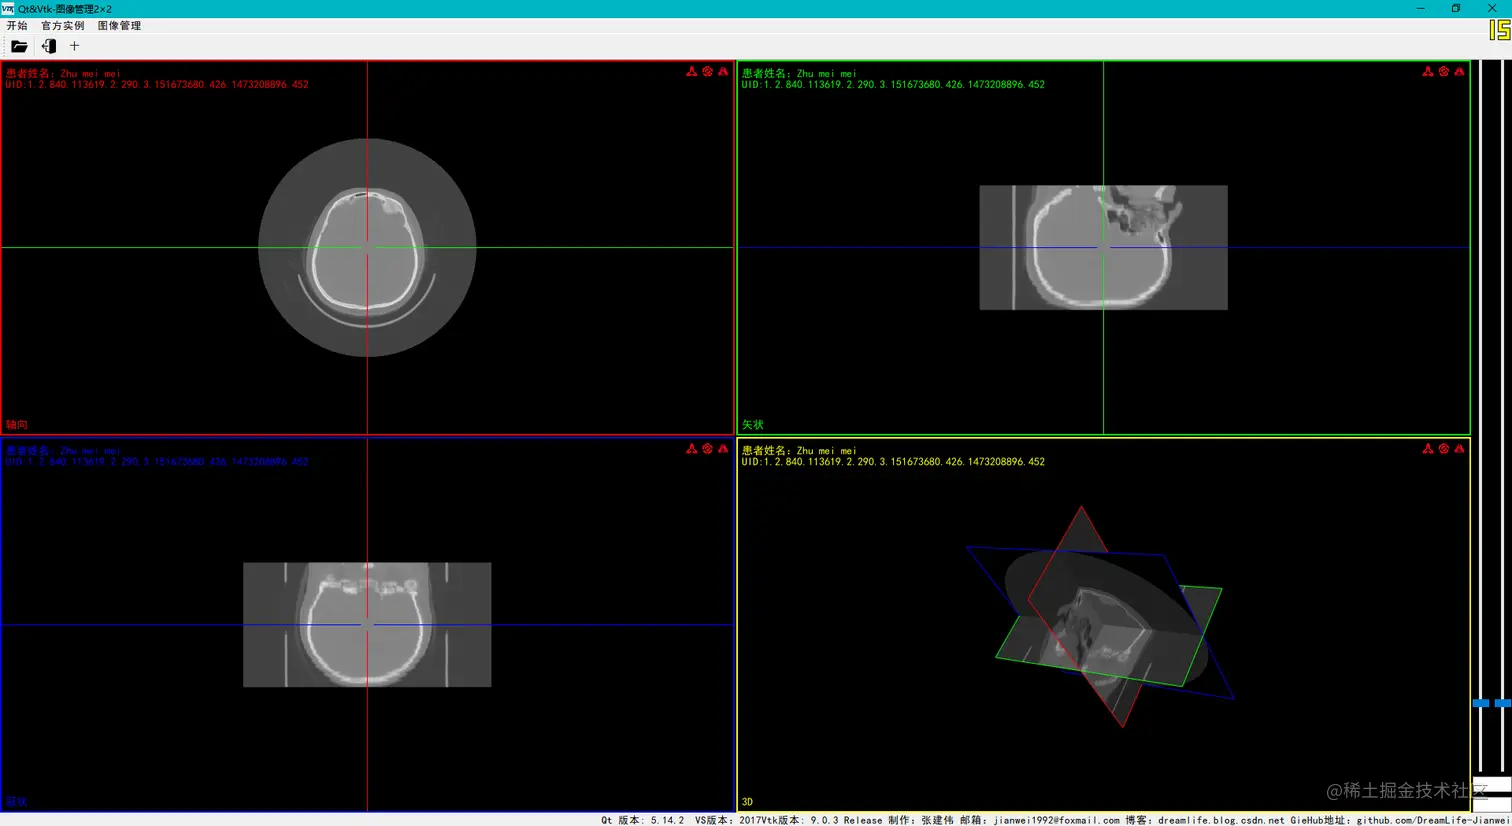
Task: Click the green 矢状 view label
Action: (x=753, y=425)
